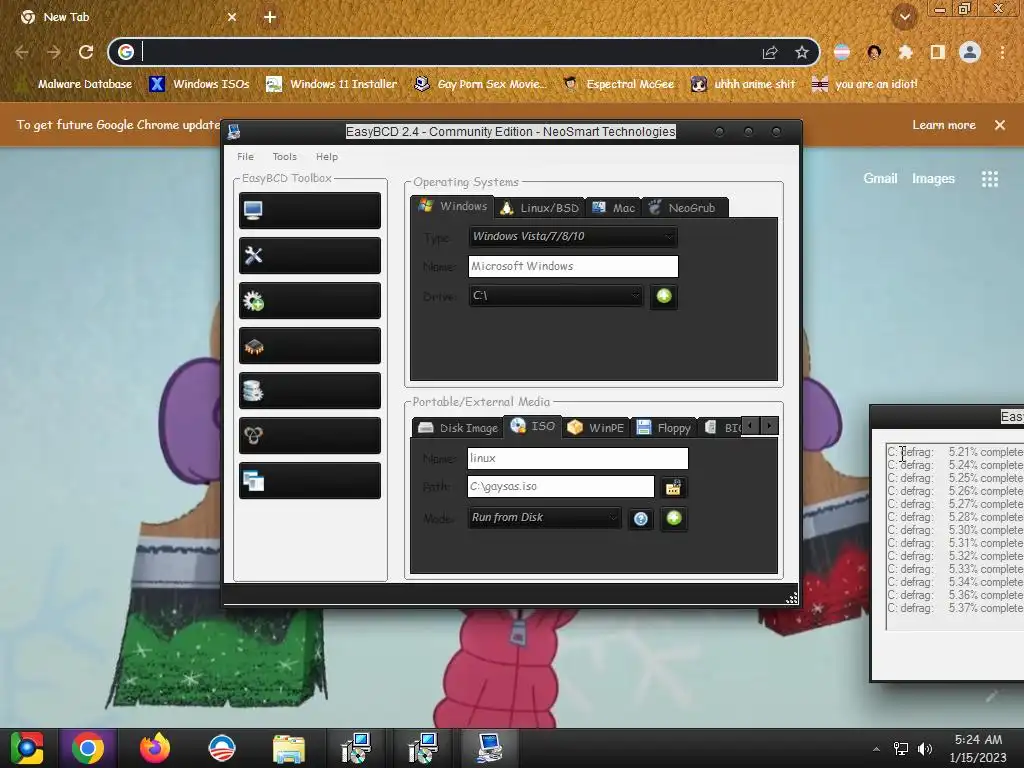Open Drive dropdown showing C:\
This screenshot has height=768, width=1024.
pyautogui.click(x=555, y=296)
